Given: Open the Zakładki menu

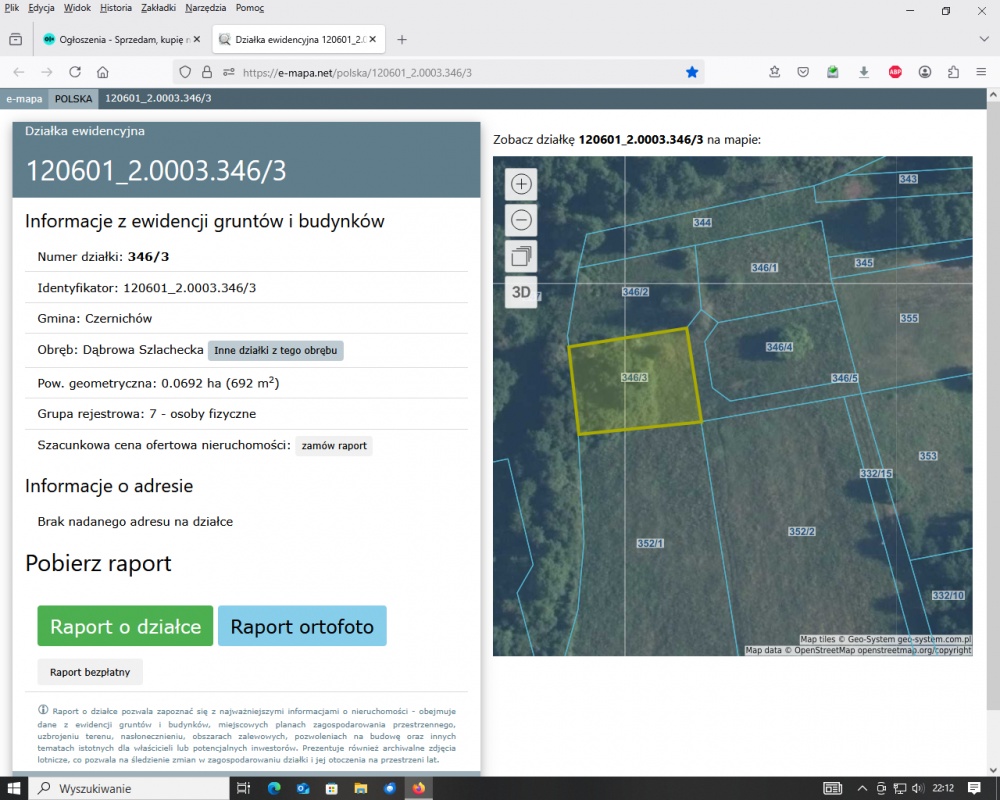Looking at the screenshot, I should click(x=159, y=7).
